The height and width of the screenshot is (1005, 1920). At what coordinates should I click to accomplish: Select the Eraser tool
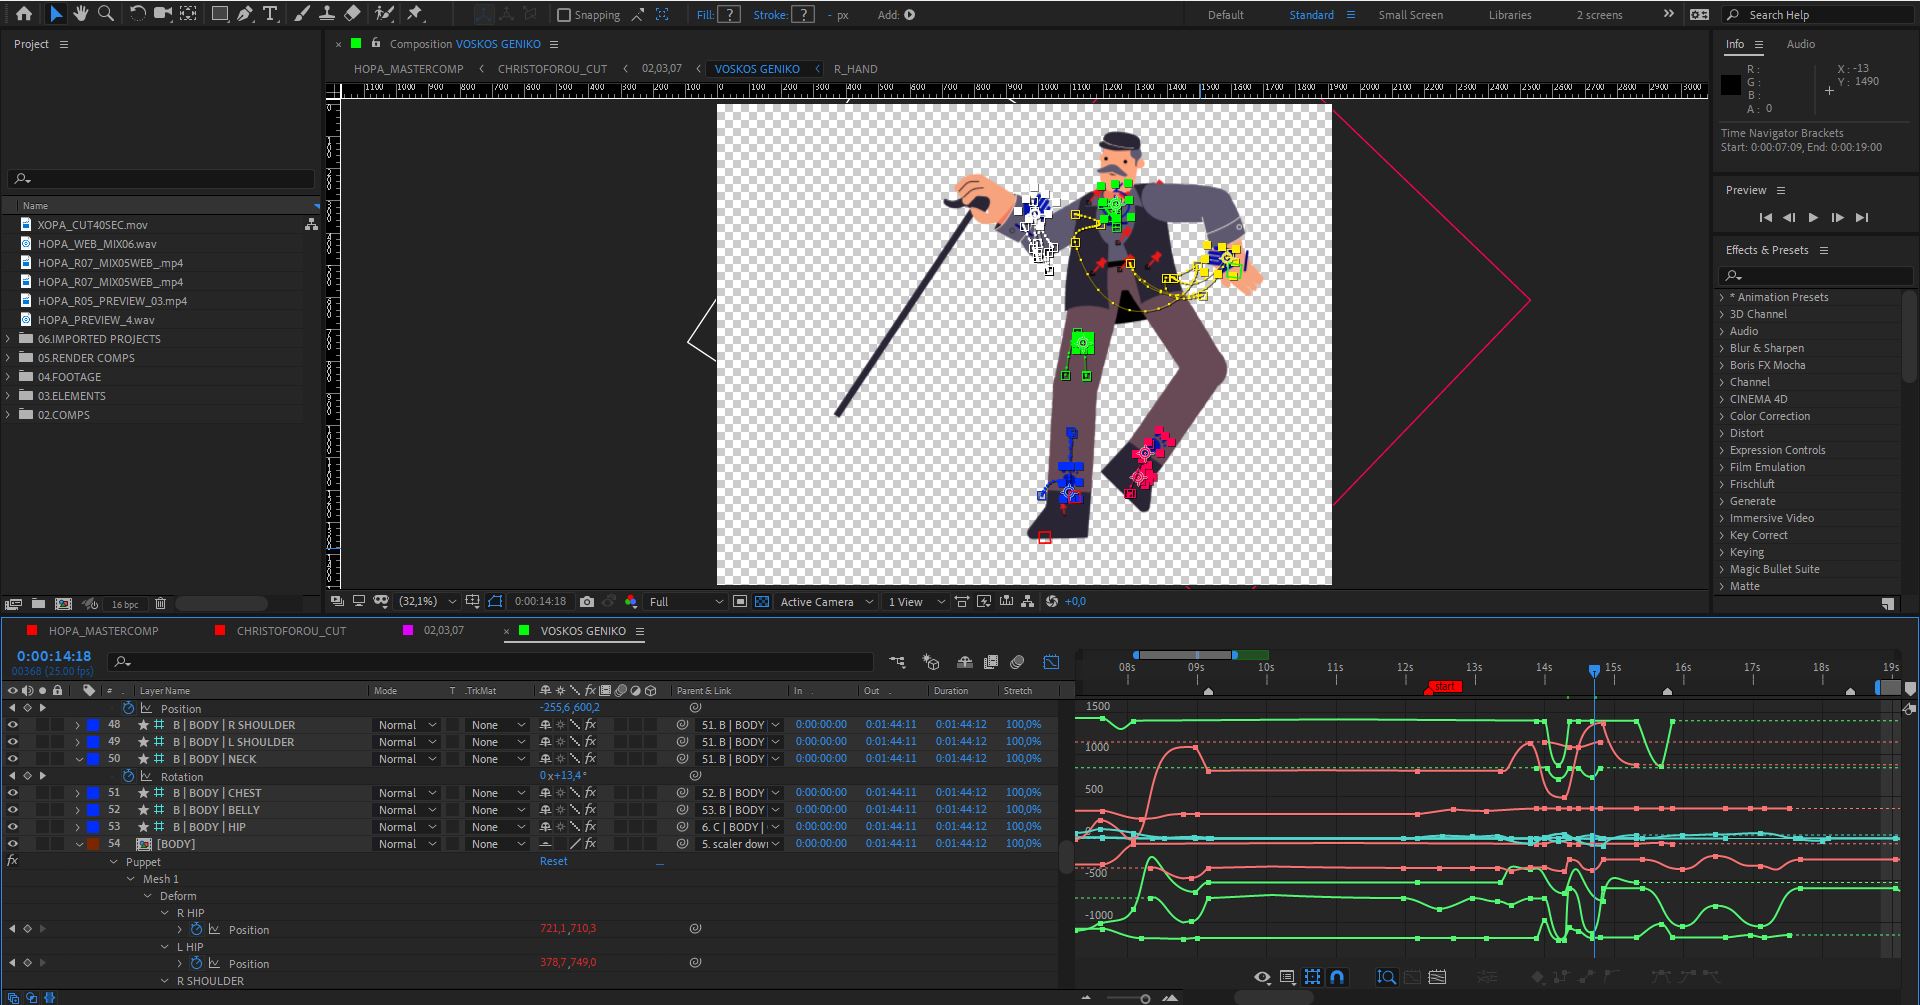coord(352,14)
